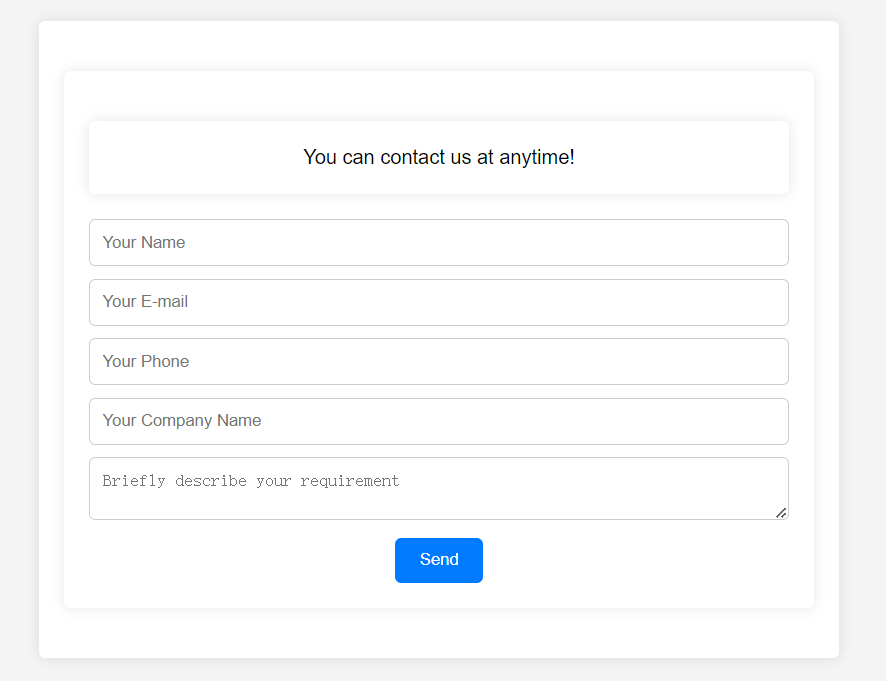The image size is (886, 681).
Task: Focus the Your E-mail text box
Action: (438, 302)
